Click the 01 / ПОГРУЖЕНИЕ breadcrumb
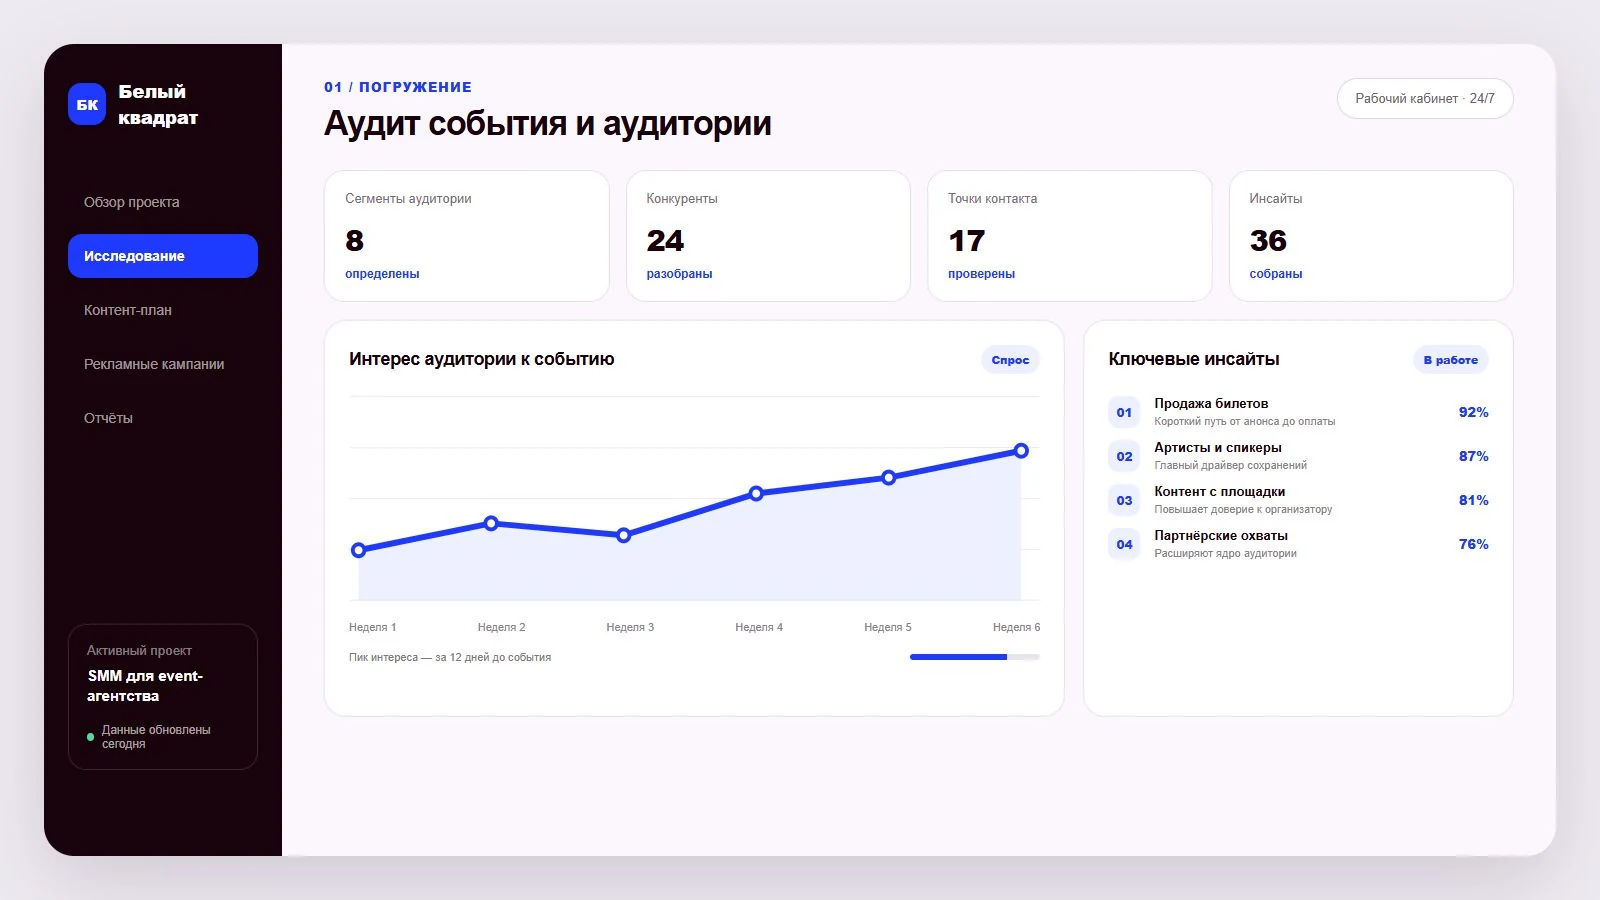This screenshot has height=900, width=1600. 398,87
